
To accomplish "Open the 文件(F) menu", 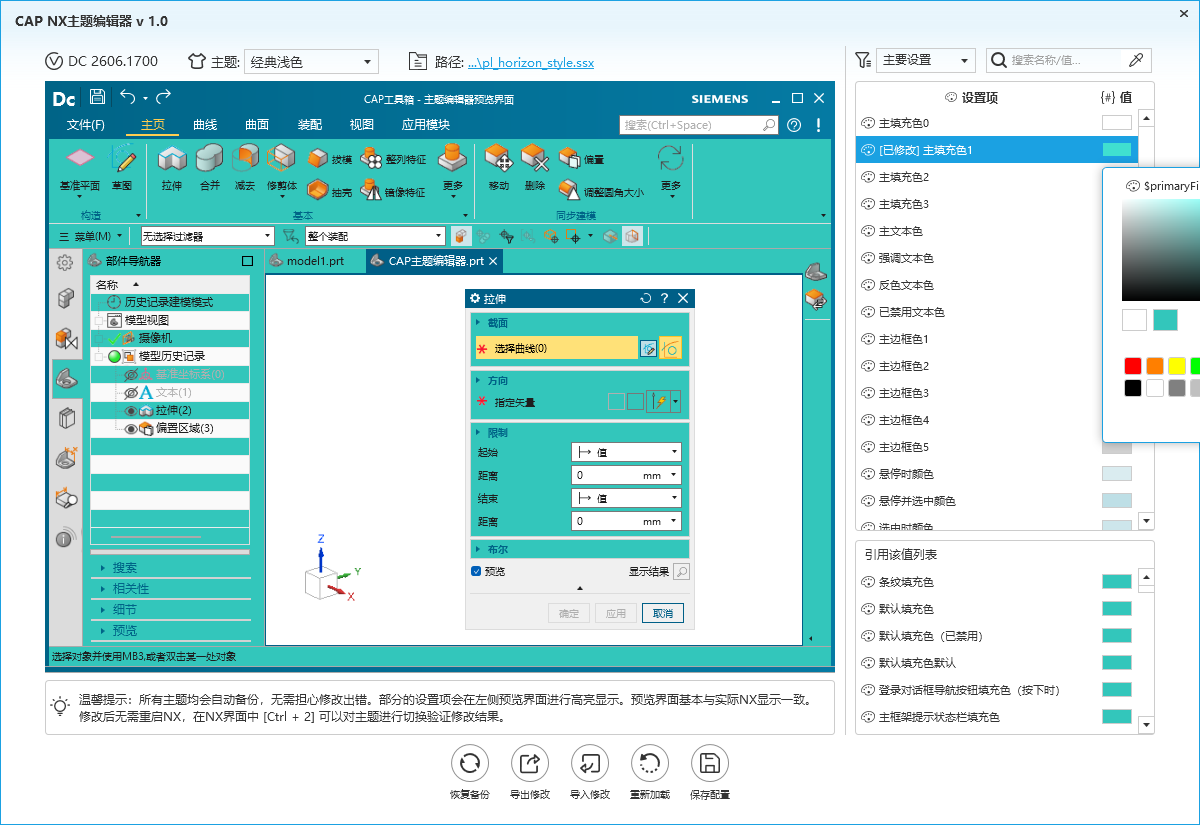I will pyautogui.click(x=85, y=125).
